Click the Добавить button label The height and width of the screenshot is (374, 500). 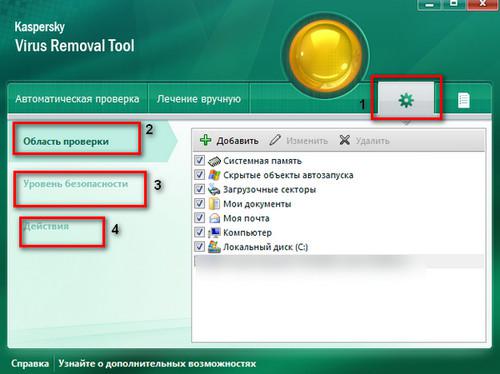click(x=237, y=141)
